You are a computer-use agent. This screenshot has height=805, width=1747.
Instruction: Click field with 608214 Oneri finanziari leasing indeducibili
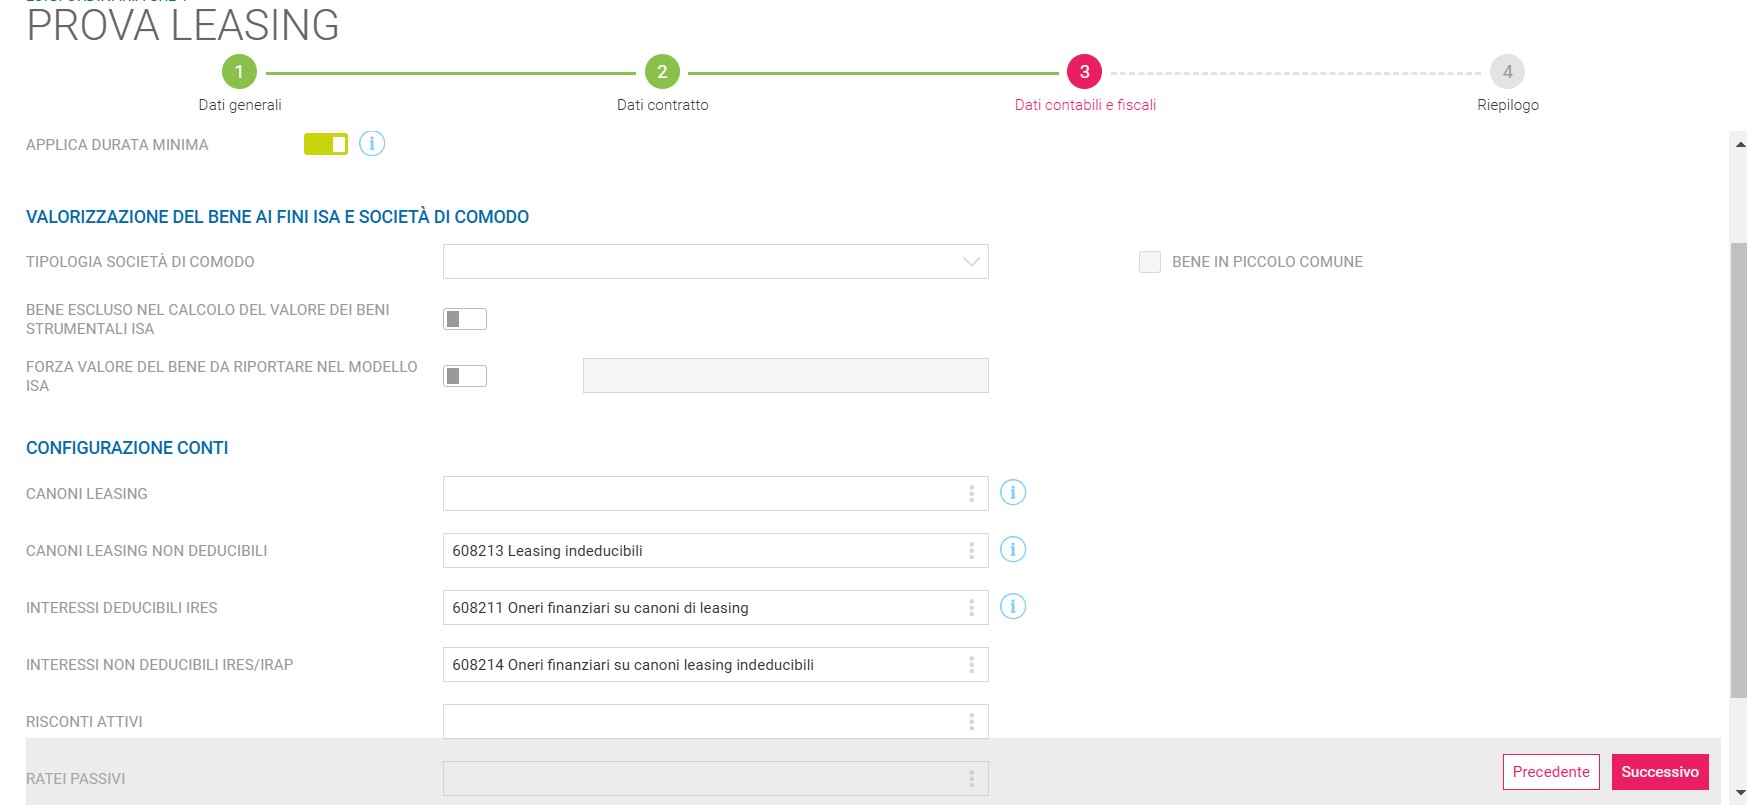point(716,665)
